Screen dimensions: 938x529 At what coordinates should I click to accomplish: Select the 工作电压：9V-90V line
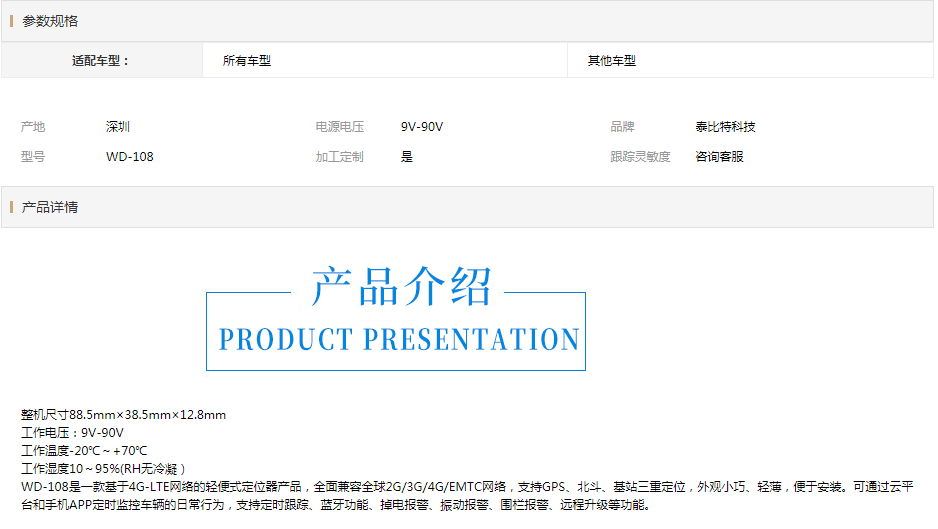point(72,433)
